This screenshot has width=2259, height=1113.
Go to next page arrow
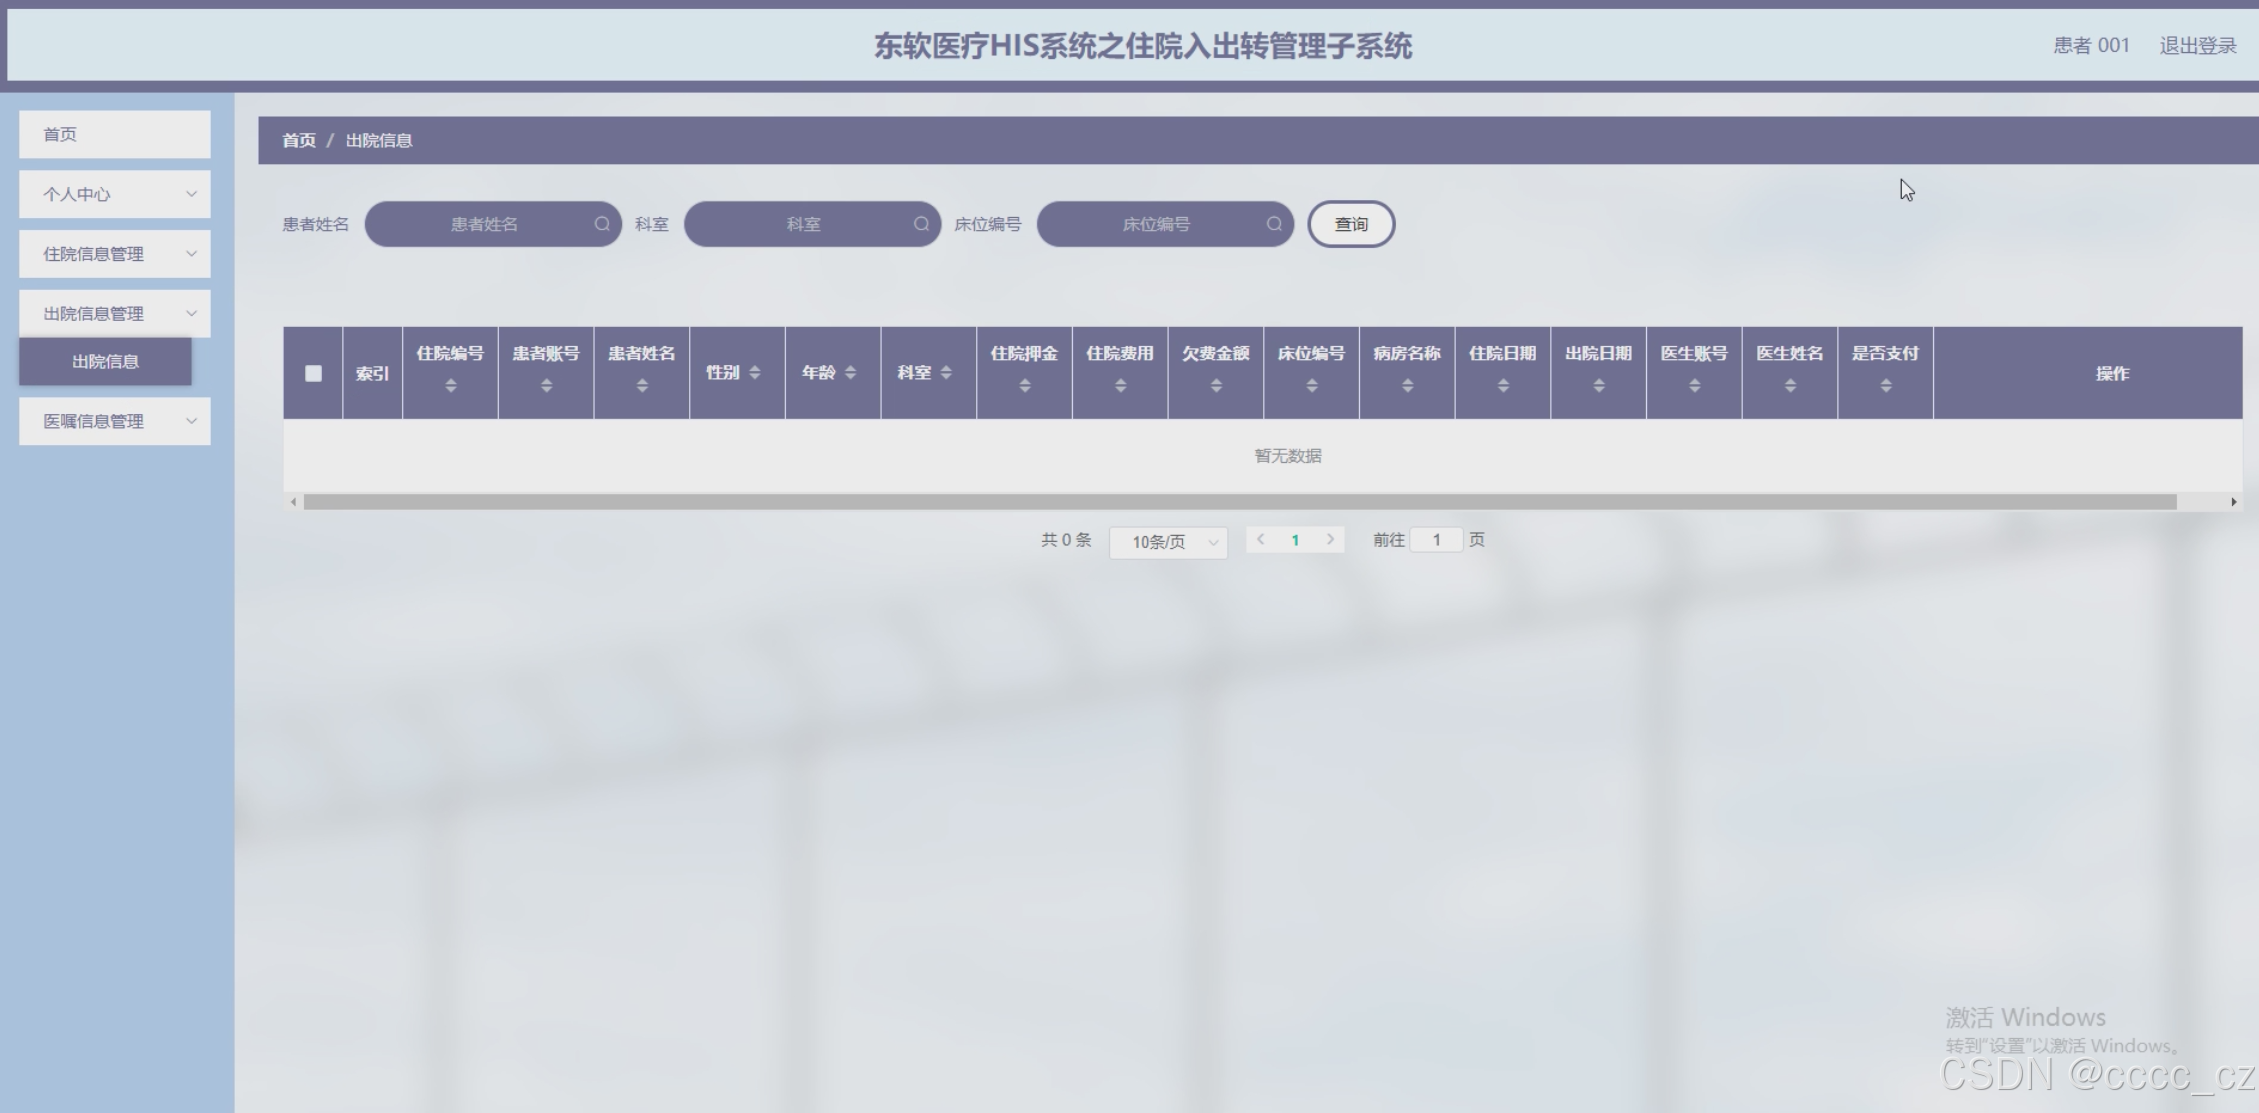pos(1330,539)
